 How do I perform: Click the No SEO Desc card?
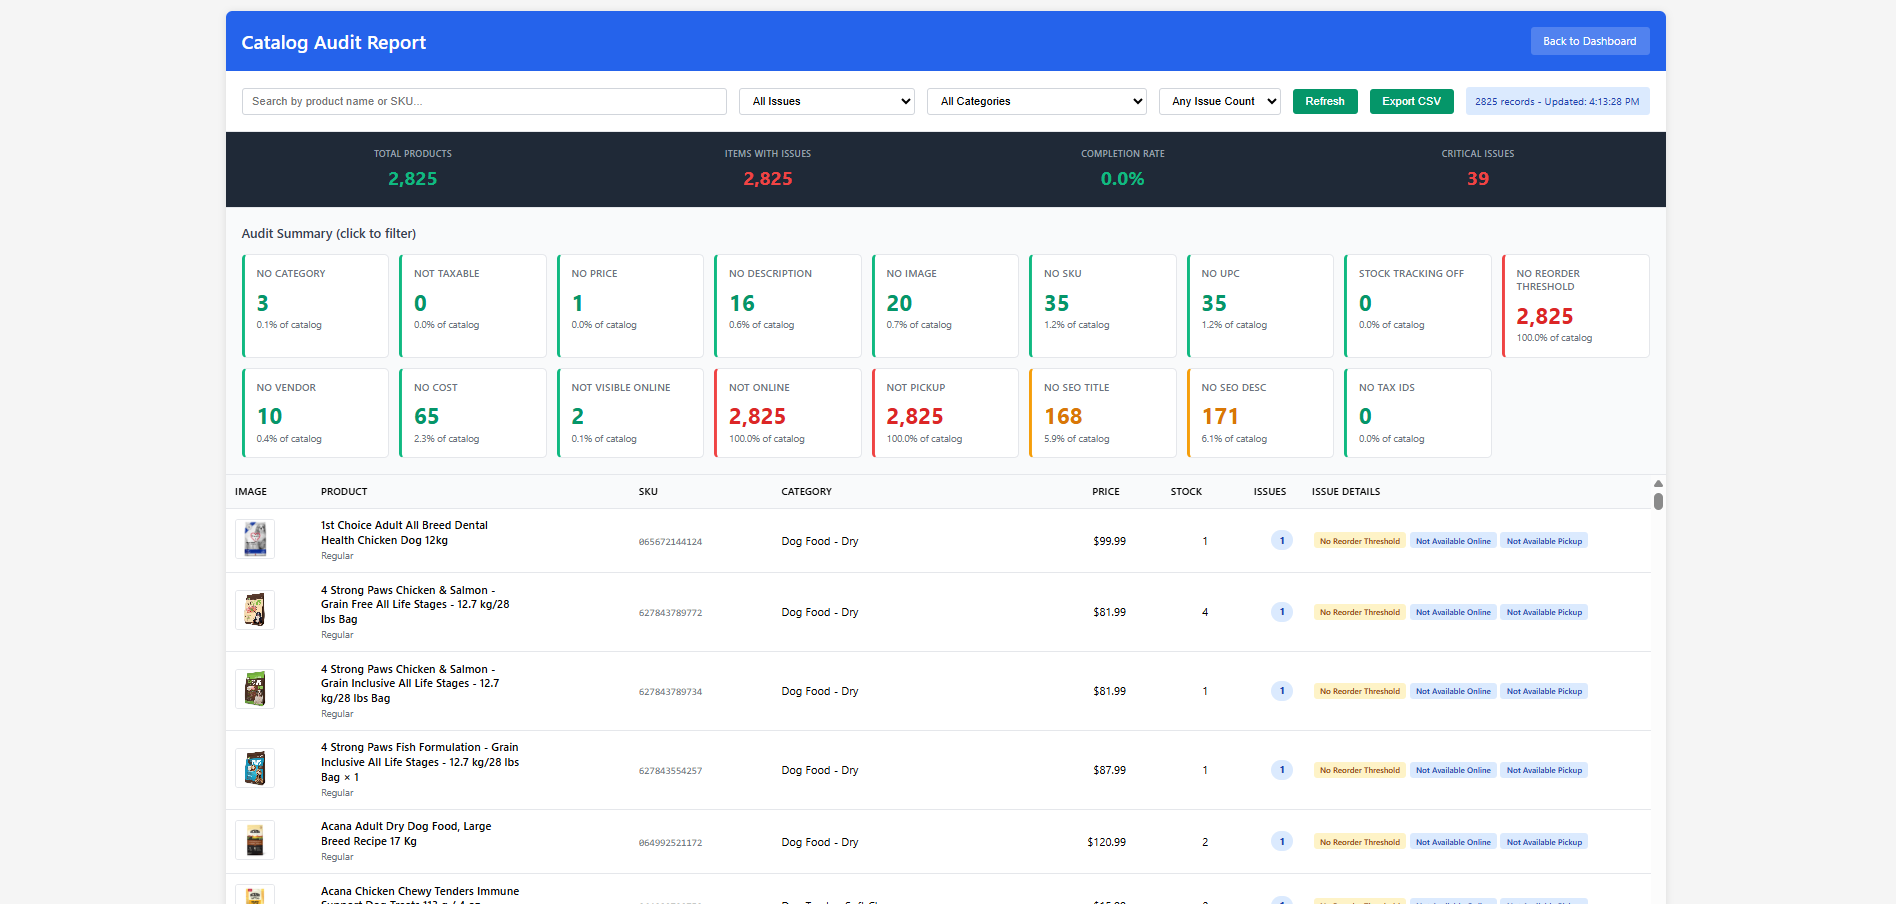coord(1260,413)
